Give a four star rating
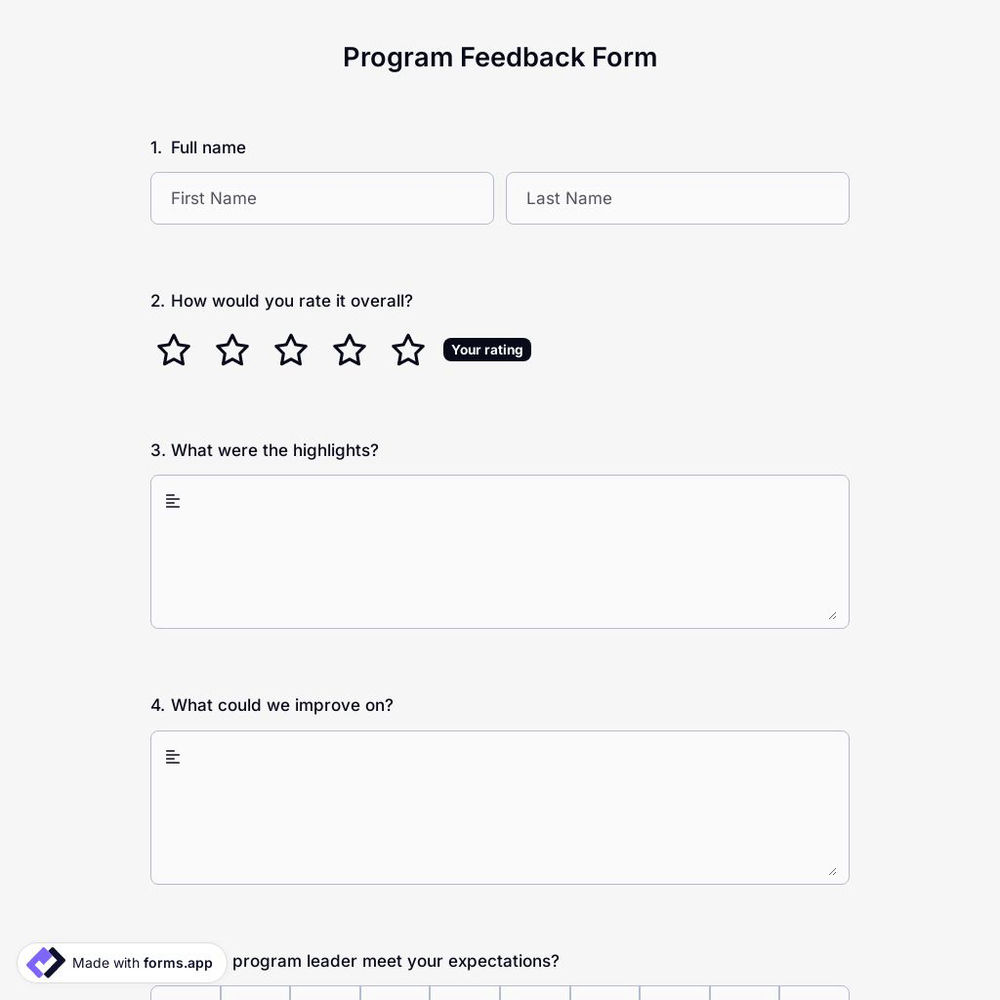This screenshot has height=1000, width=1000. pos(349,350)
